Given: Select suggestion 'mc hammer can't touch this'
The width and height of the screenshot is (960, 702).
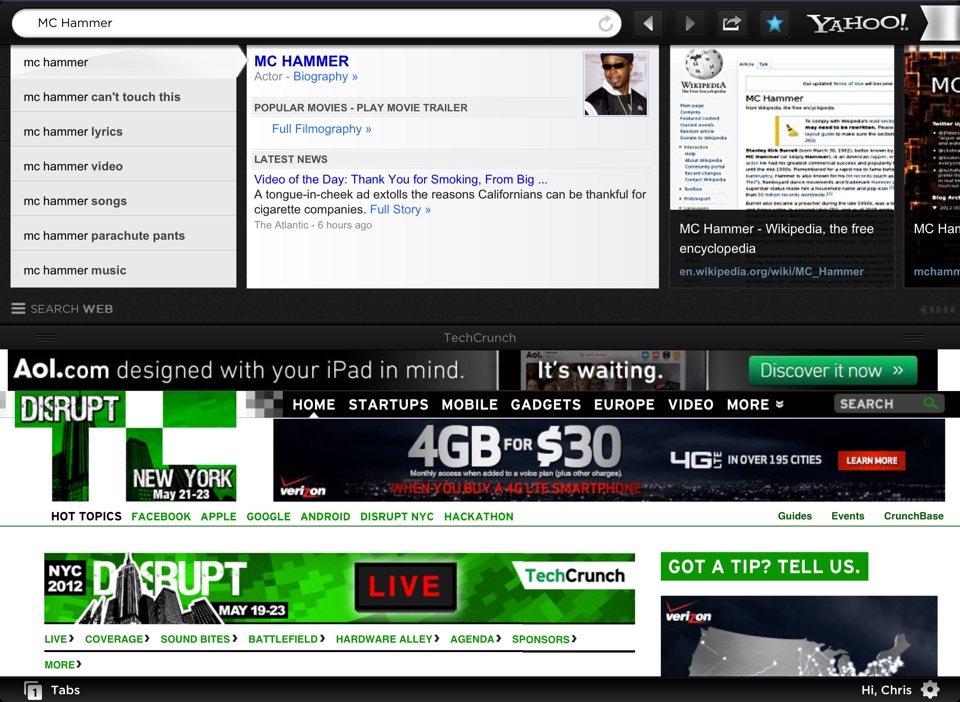Looking at the screenshot, I should [x=123, y=97].
